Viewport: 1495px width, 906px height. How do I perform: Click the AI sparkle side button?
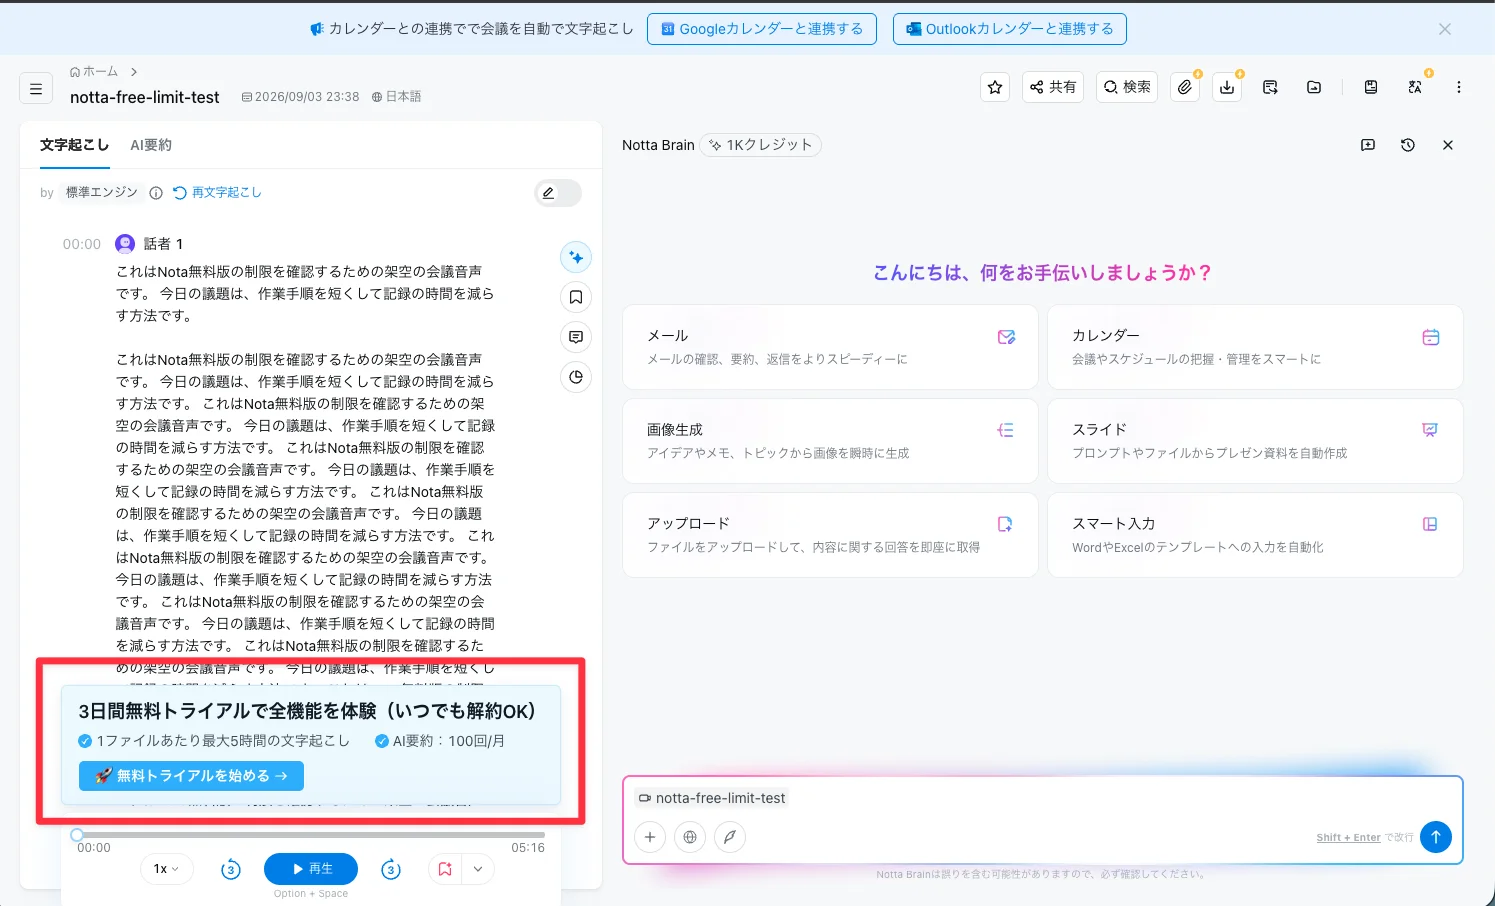pos(576,257)
